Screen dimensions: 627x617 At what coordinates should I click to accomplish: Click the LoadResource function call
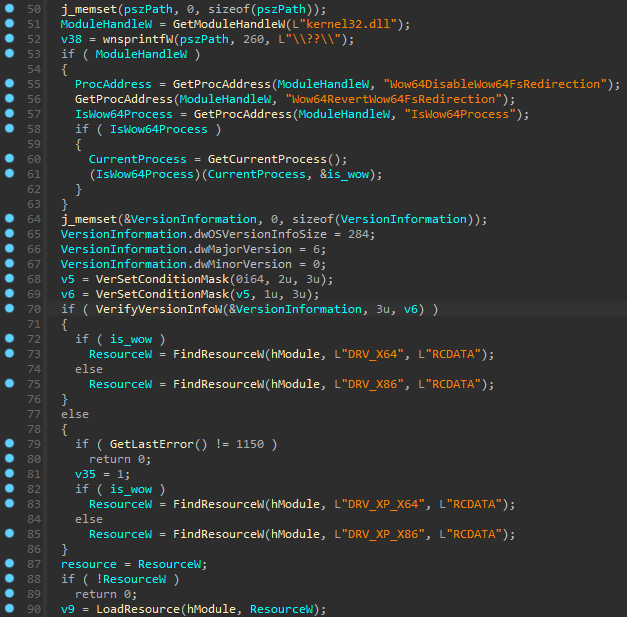tap(138, 609)
